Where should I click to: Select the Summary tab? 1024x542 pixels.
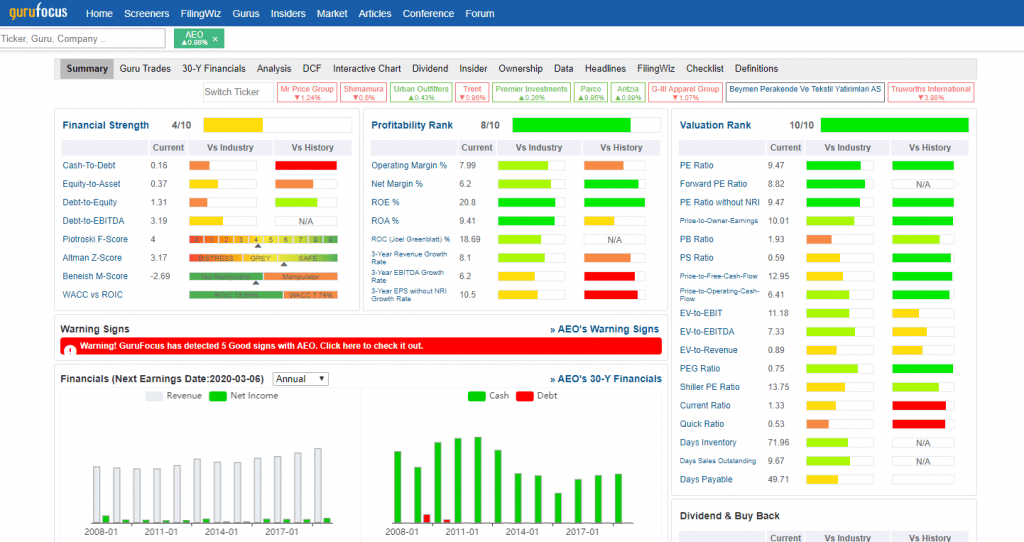[x=87, y=69]
